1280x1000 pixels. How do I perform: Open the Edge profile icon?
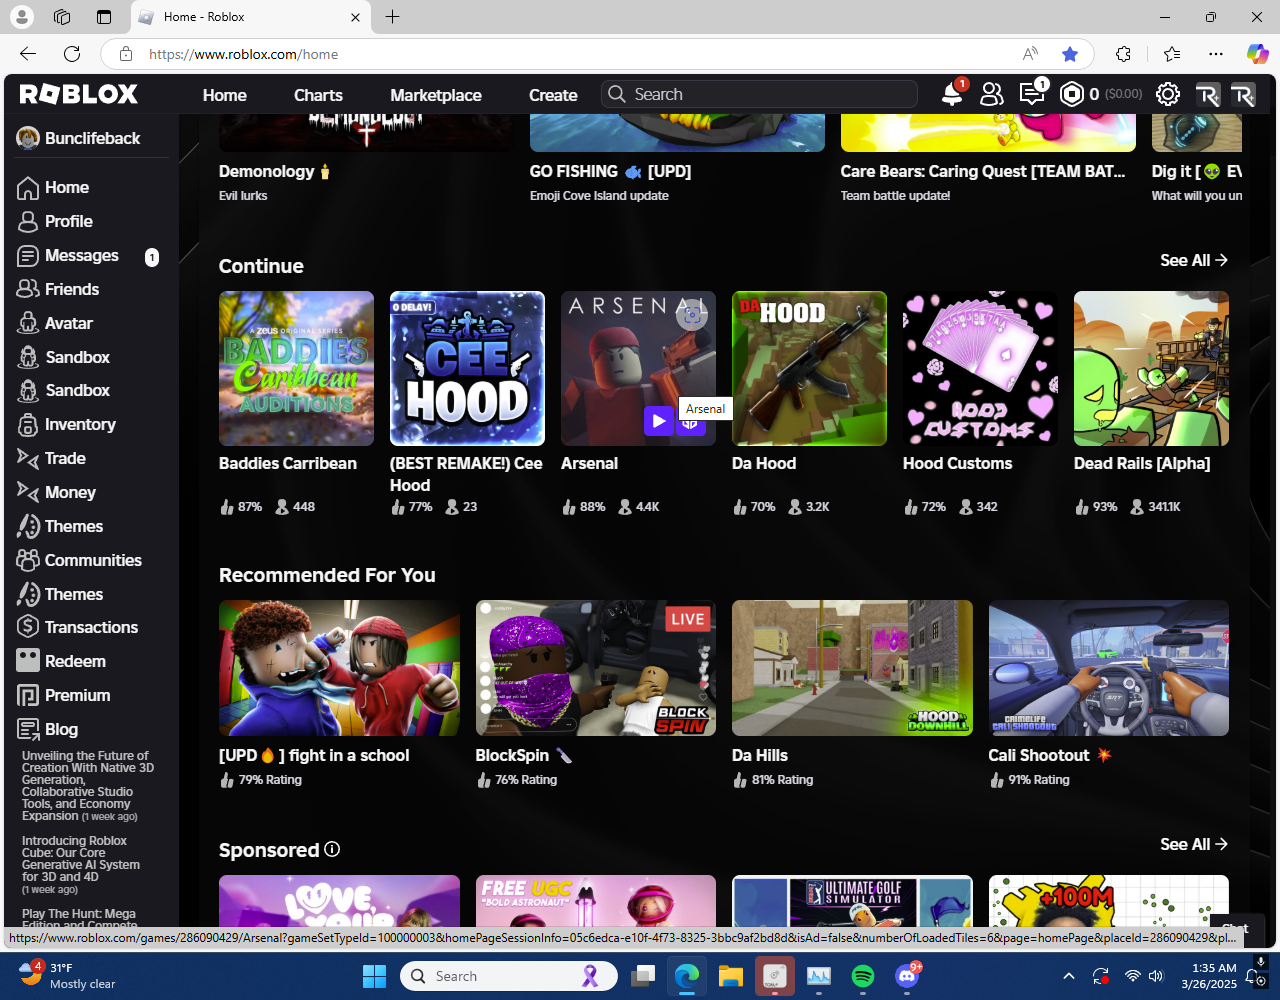tap(21, 17)
